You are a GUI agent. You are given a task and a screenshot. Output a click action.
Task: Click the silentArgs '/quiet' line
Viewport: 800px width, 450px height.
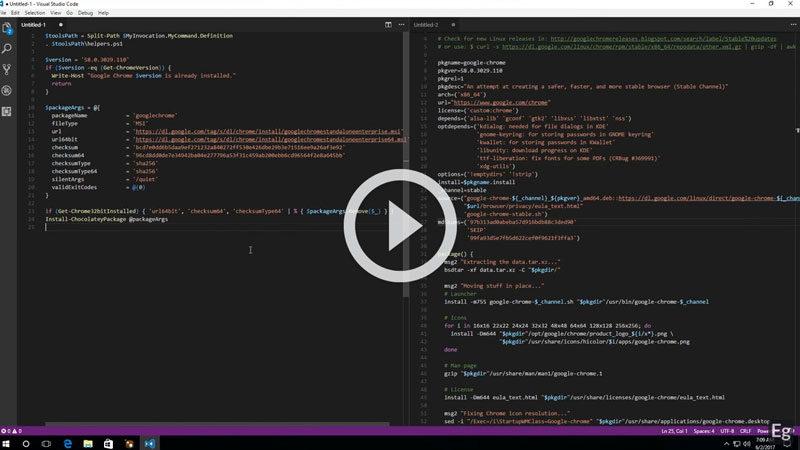(x=105, y=180)
